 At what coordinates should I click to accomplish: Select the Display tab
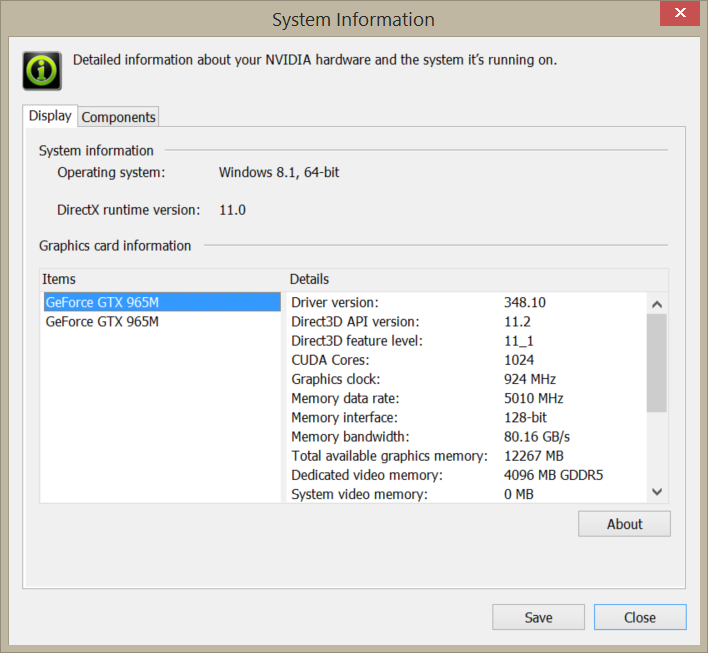point(50,116)
